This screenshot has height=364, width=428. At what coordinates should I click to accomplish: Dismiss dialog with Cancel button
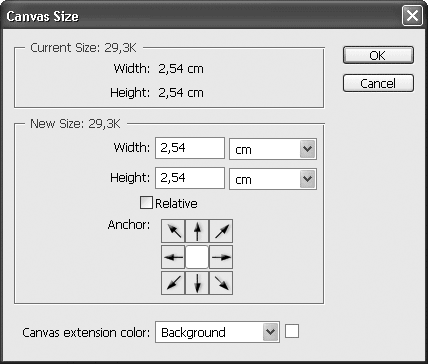[378, 83]
